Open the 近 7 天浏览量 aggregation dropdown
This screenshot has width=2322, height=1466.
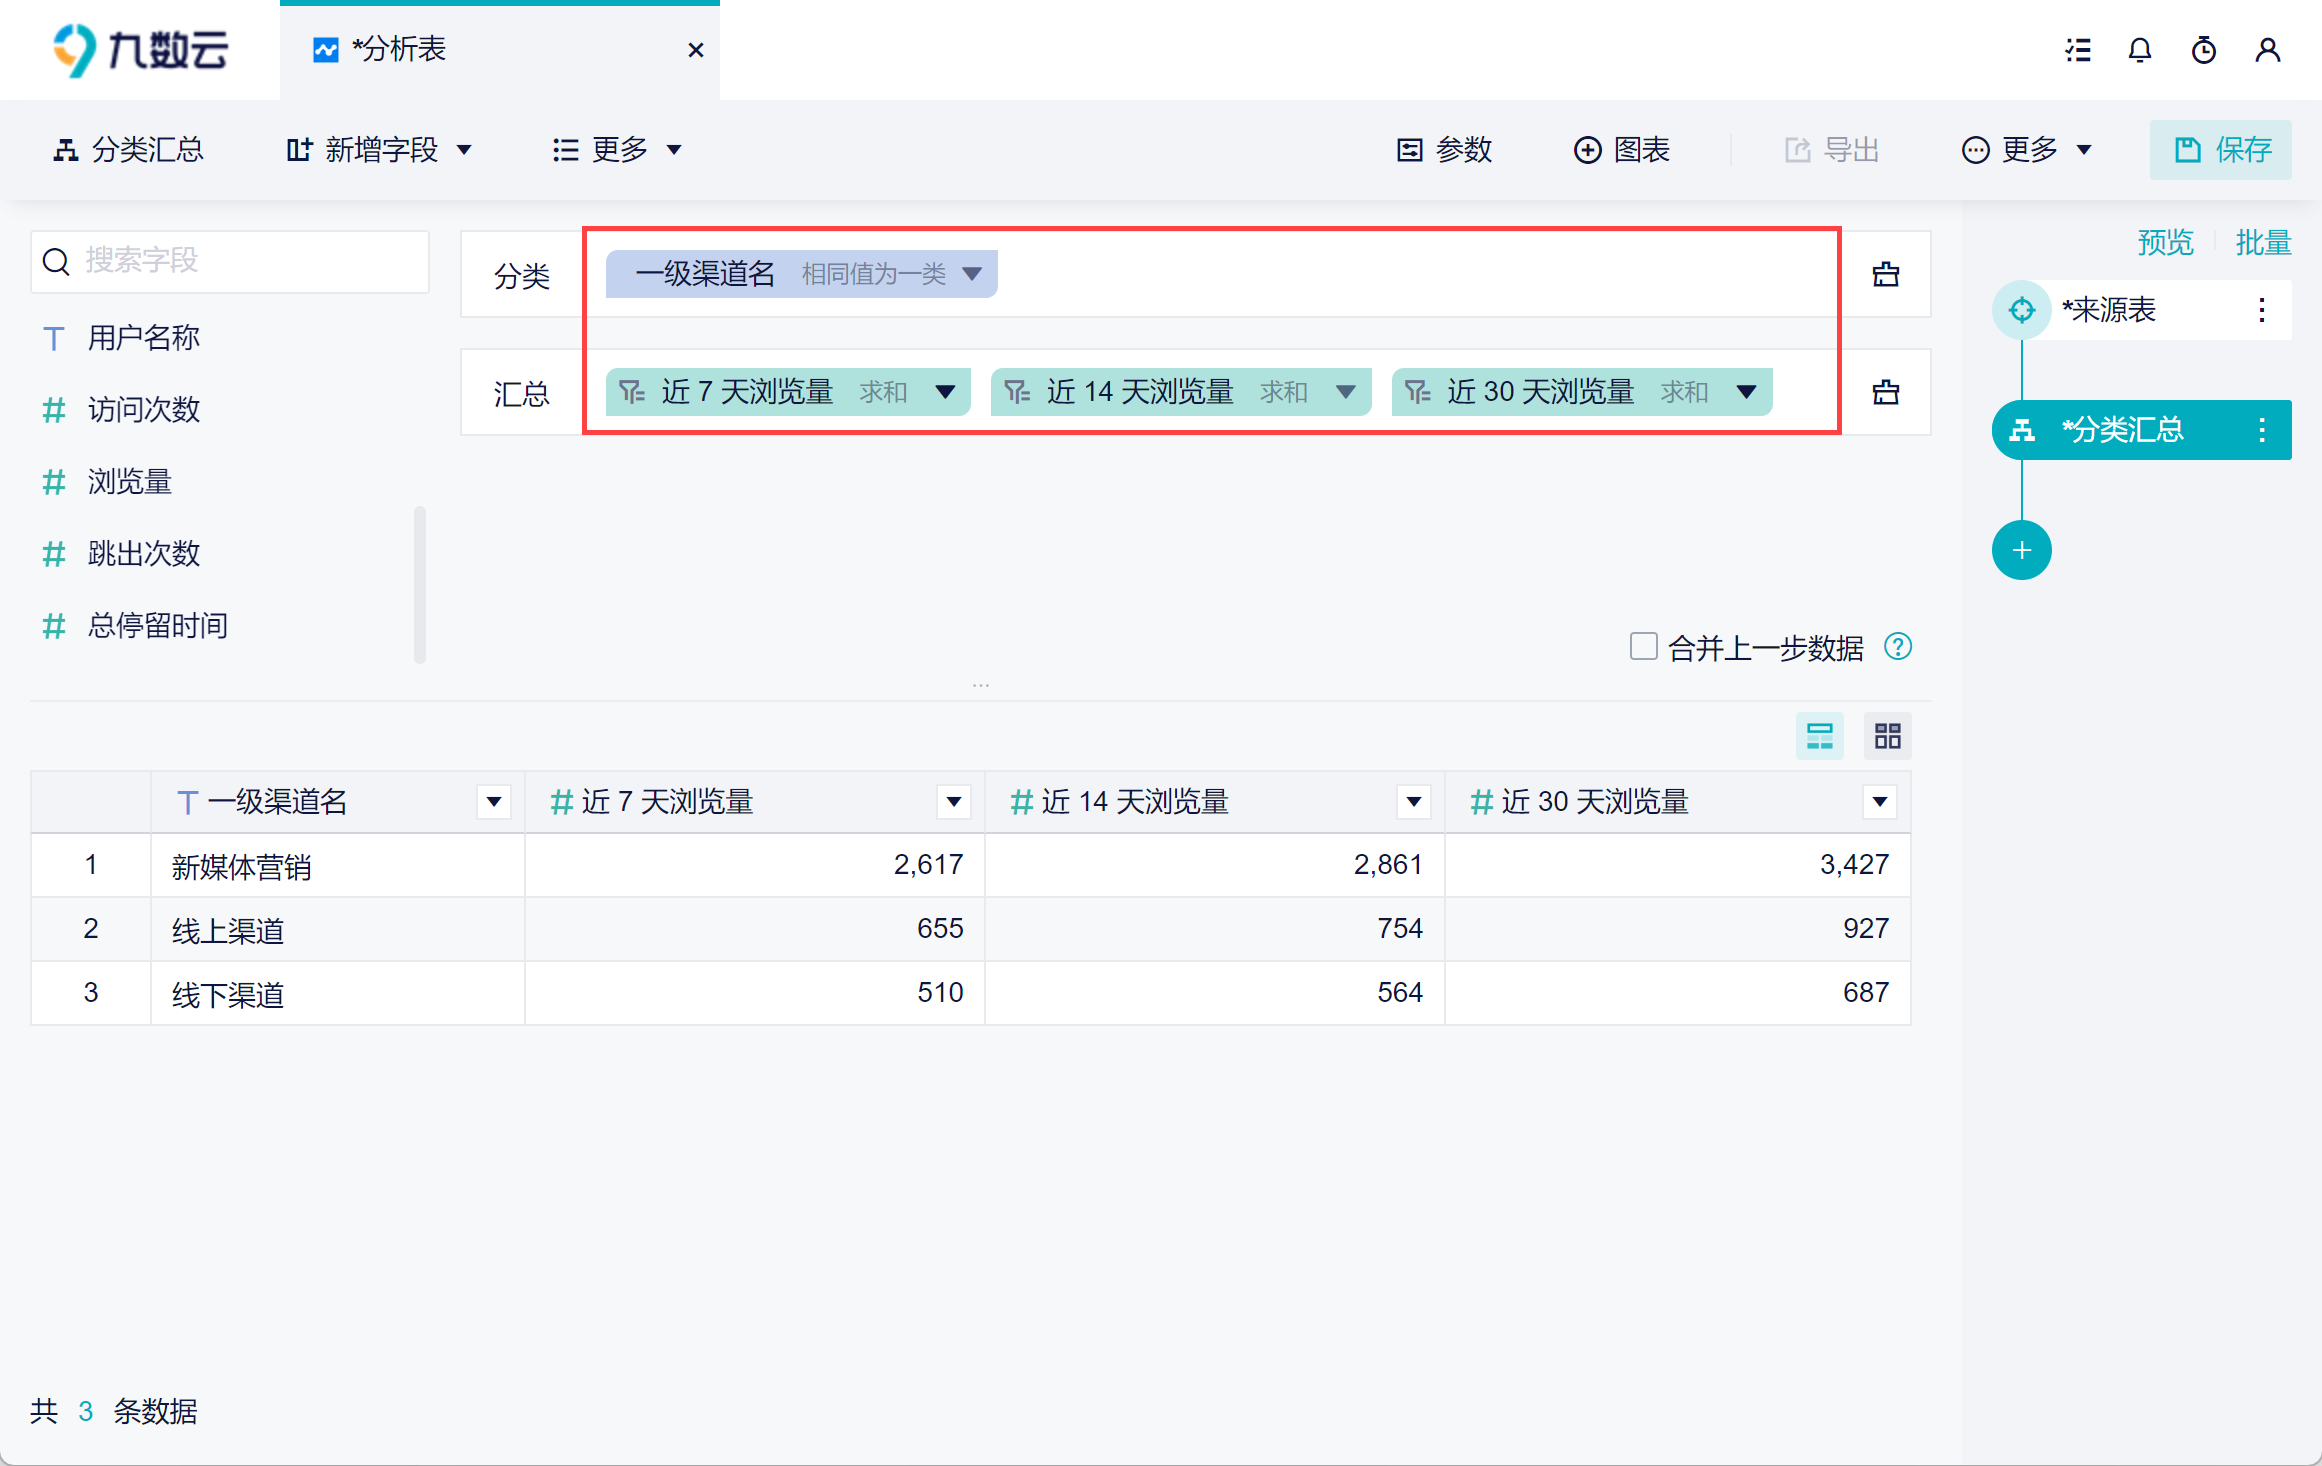(945, 392)
